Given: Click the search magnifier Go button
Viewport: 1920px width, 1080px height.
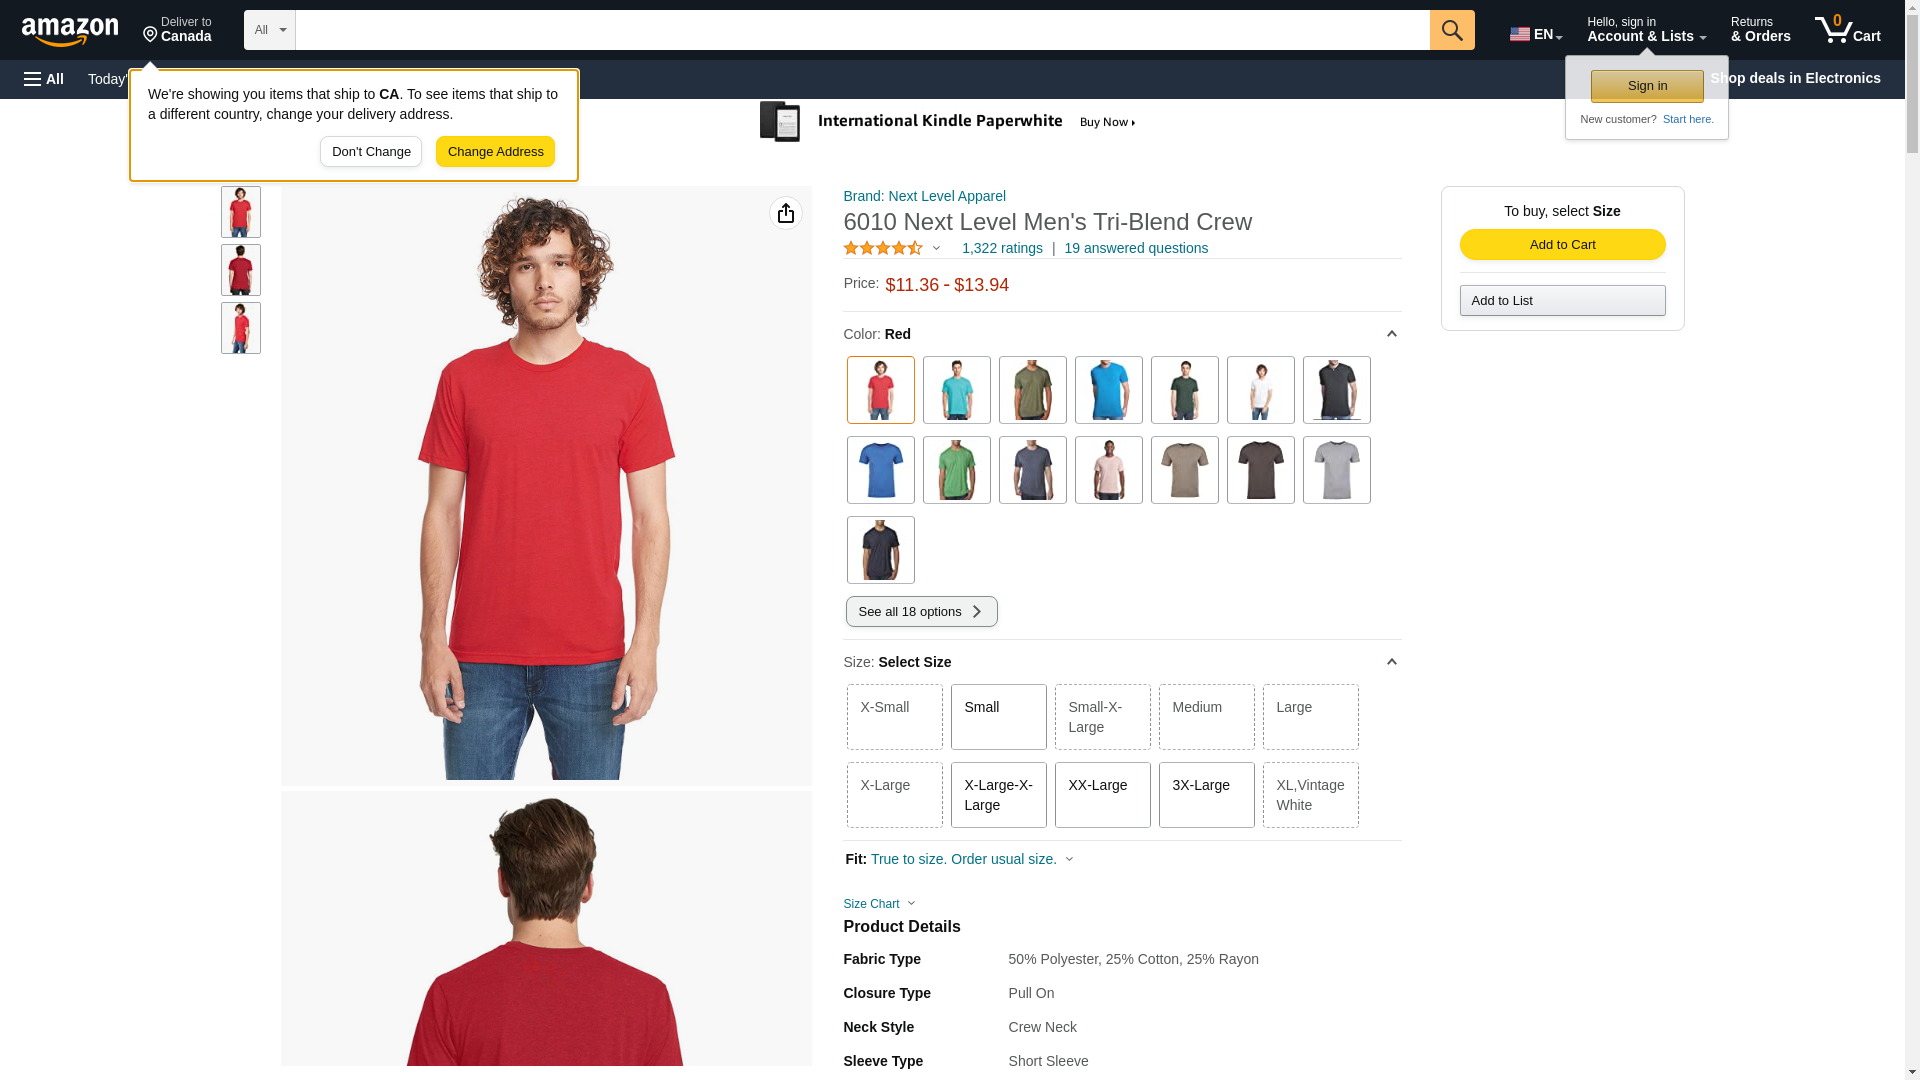Looking at the screenshot, I should (1452, 30).
